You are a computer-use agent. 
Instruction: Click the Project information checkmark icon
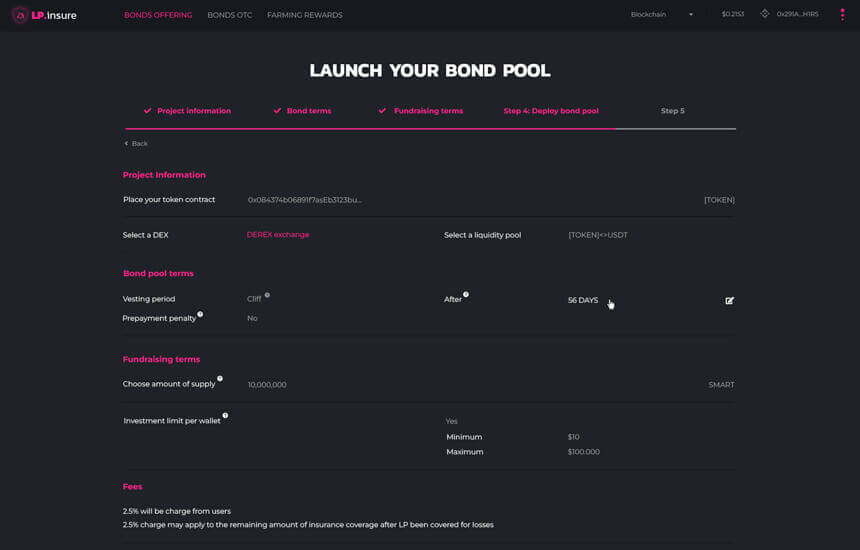click(x=147, y=110)
